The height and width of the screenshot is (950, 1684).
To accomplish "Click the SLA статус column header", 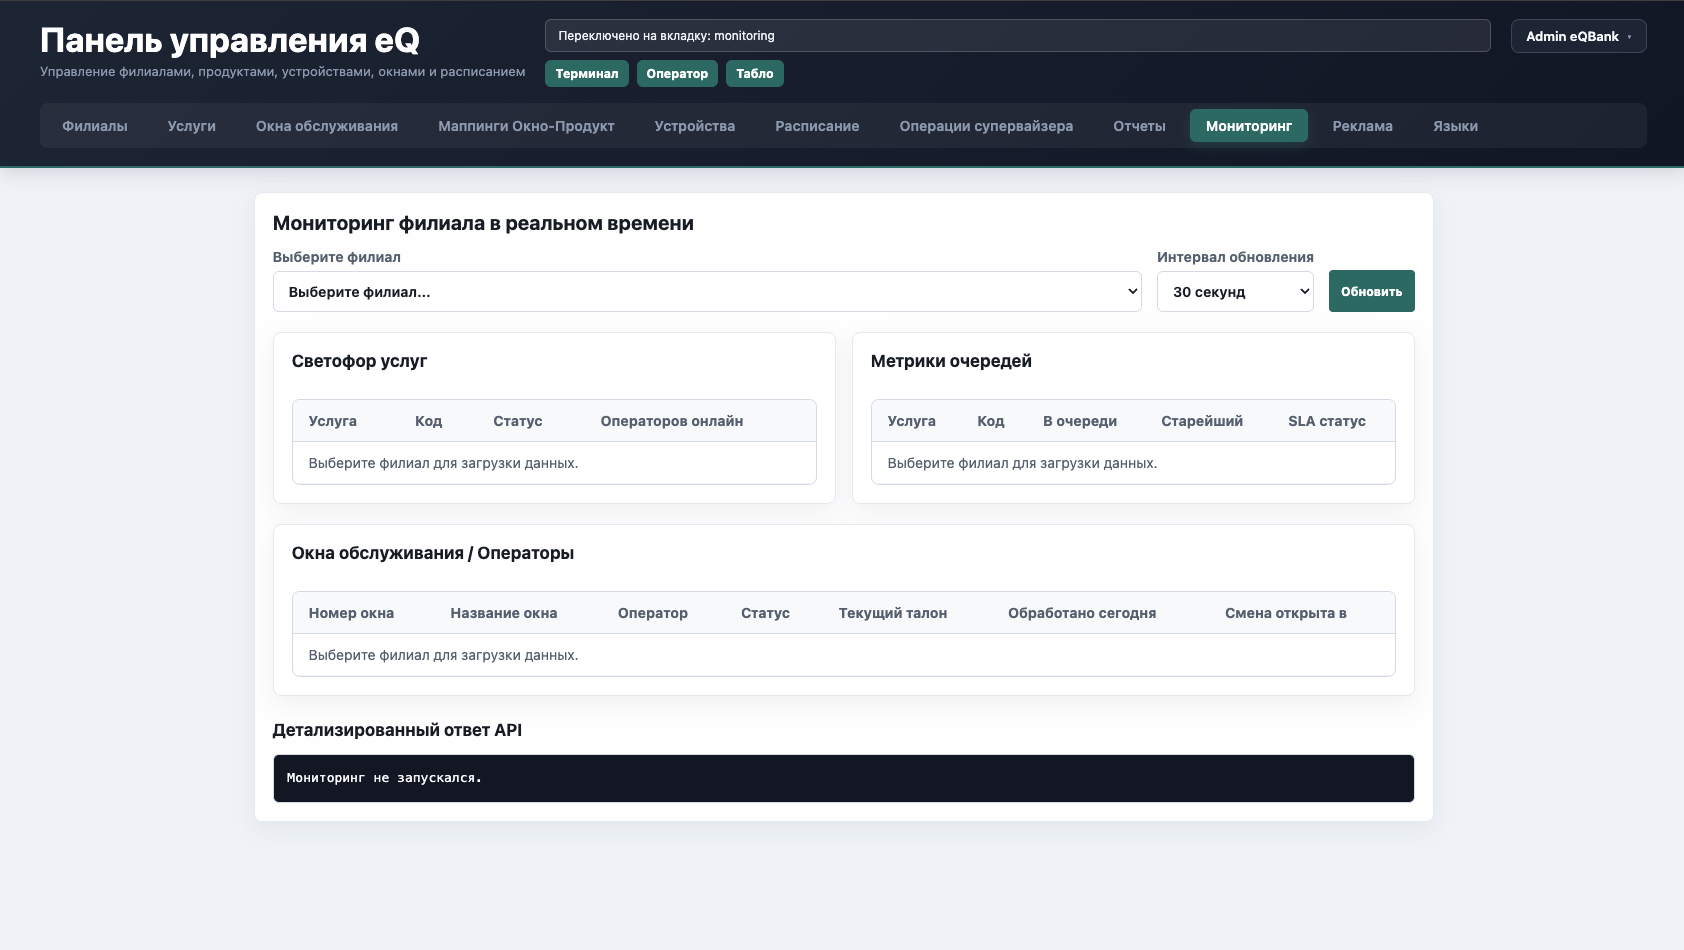I will point(1327,421).
